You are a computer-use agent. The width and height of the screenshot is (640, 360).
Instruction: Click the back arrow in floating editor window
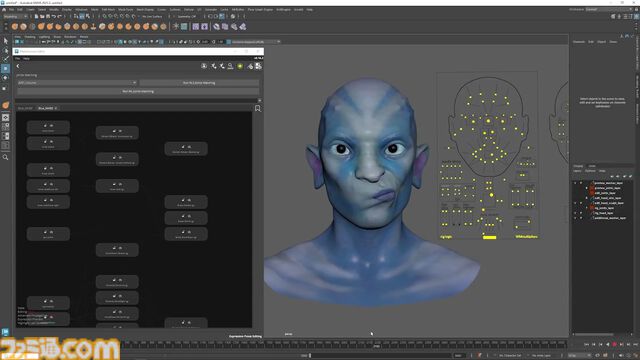[18, 66]
